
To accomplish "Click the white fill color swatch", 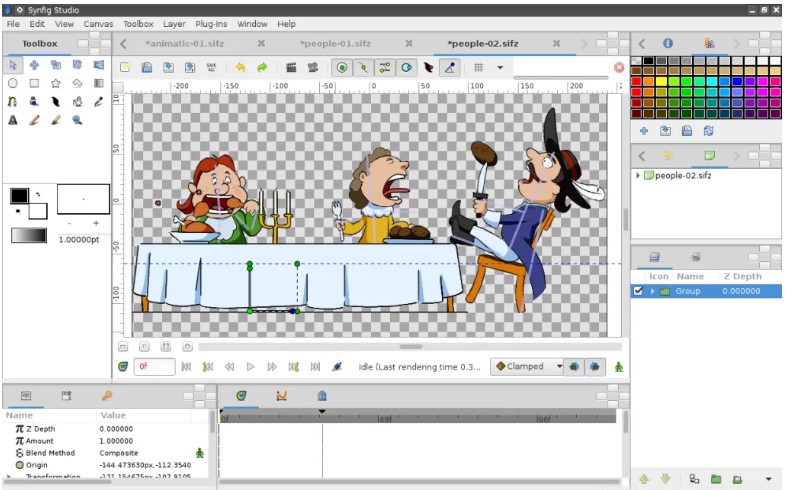I will tap(38, 211).
